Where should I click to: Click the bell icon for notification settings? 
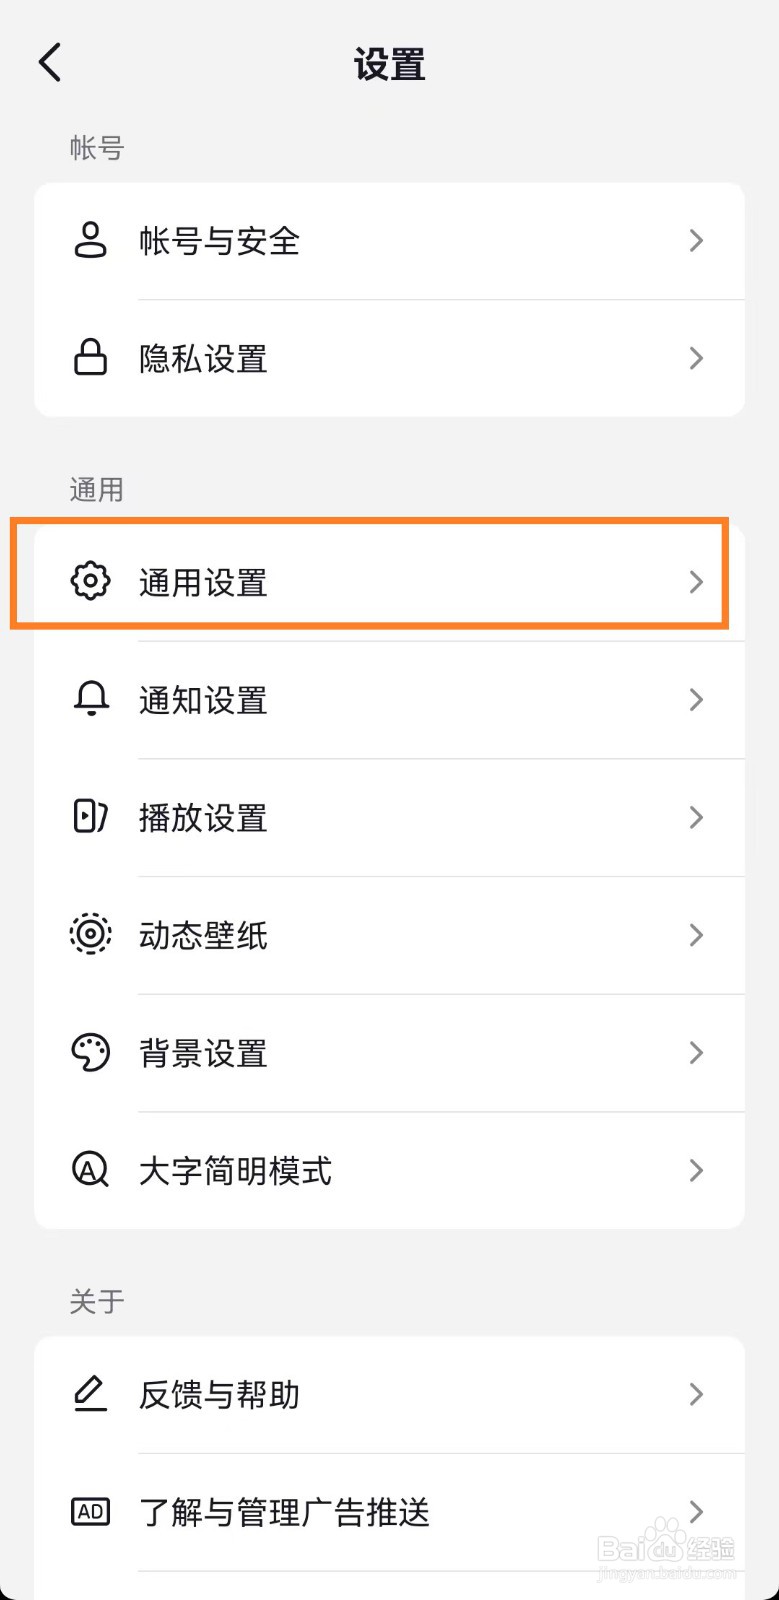[90, 699]
